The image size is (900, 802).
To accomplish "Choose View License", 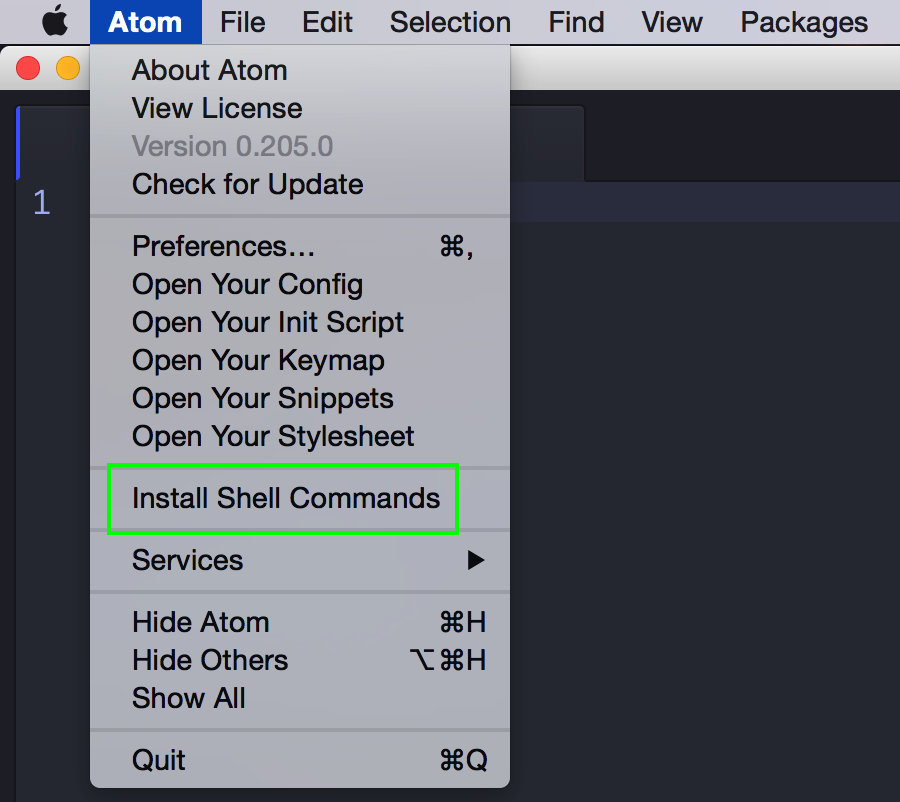I will click(216, 108).
